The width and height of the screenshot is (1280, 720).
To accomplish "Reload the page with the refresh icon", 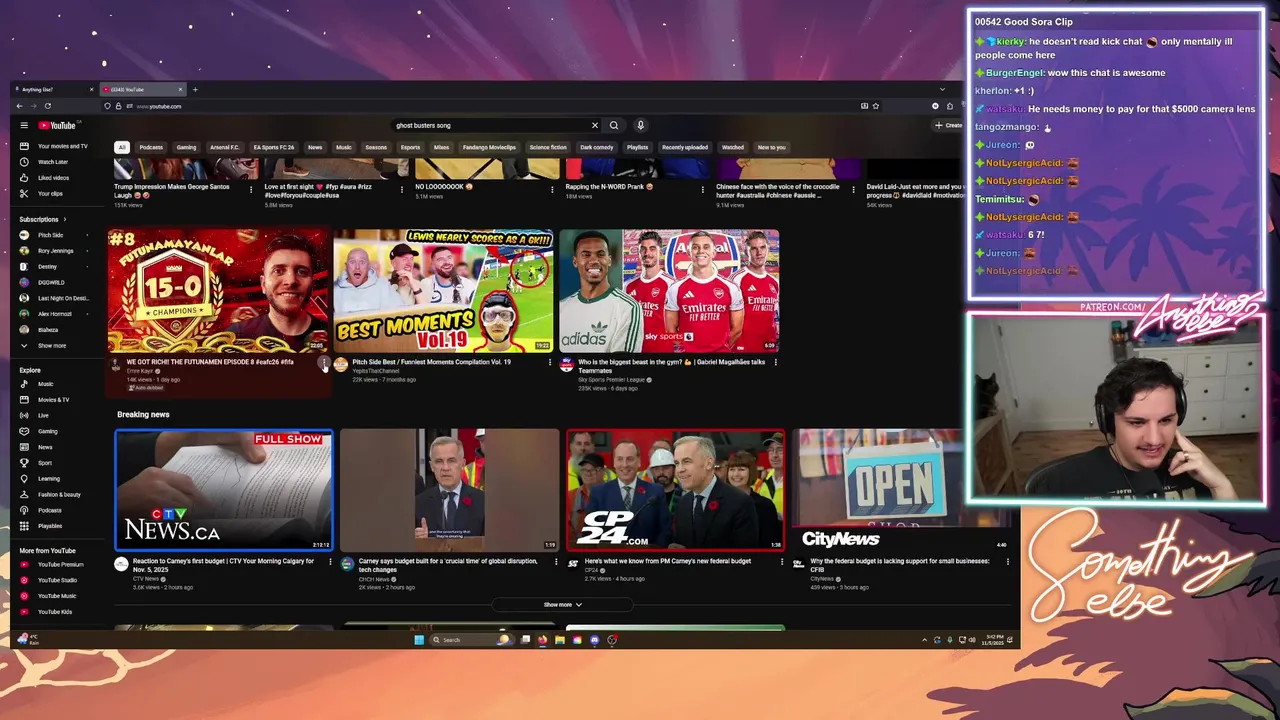I will coord(47,106).
